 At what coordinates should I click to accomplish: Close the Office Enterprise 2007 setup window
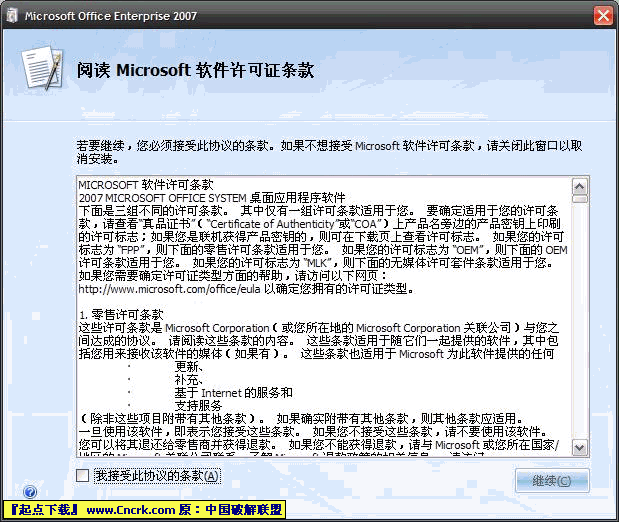point(603,16)
